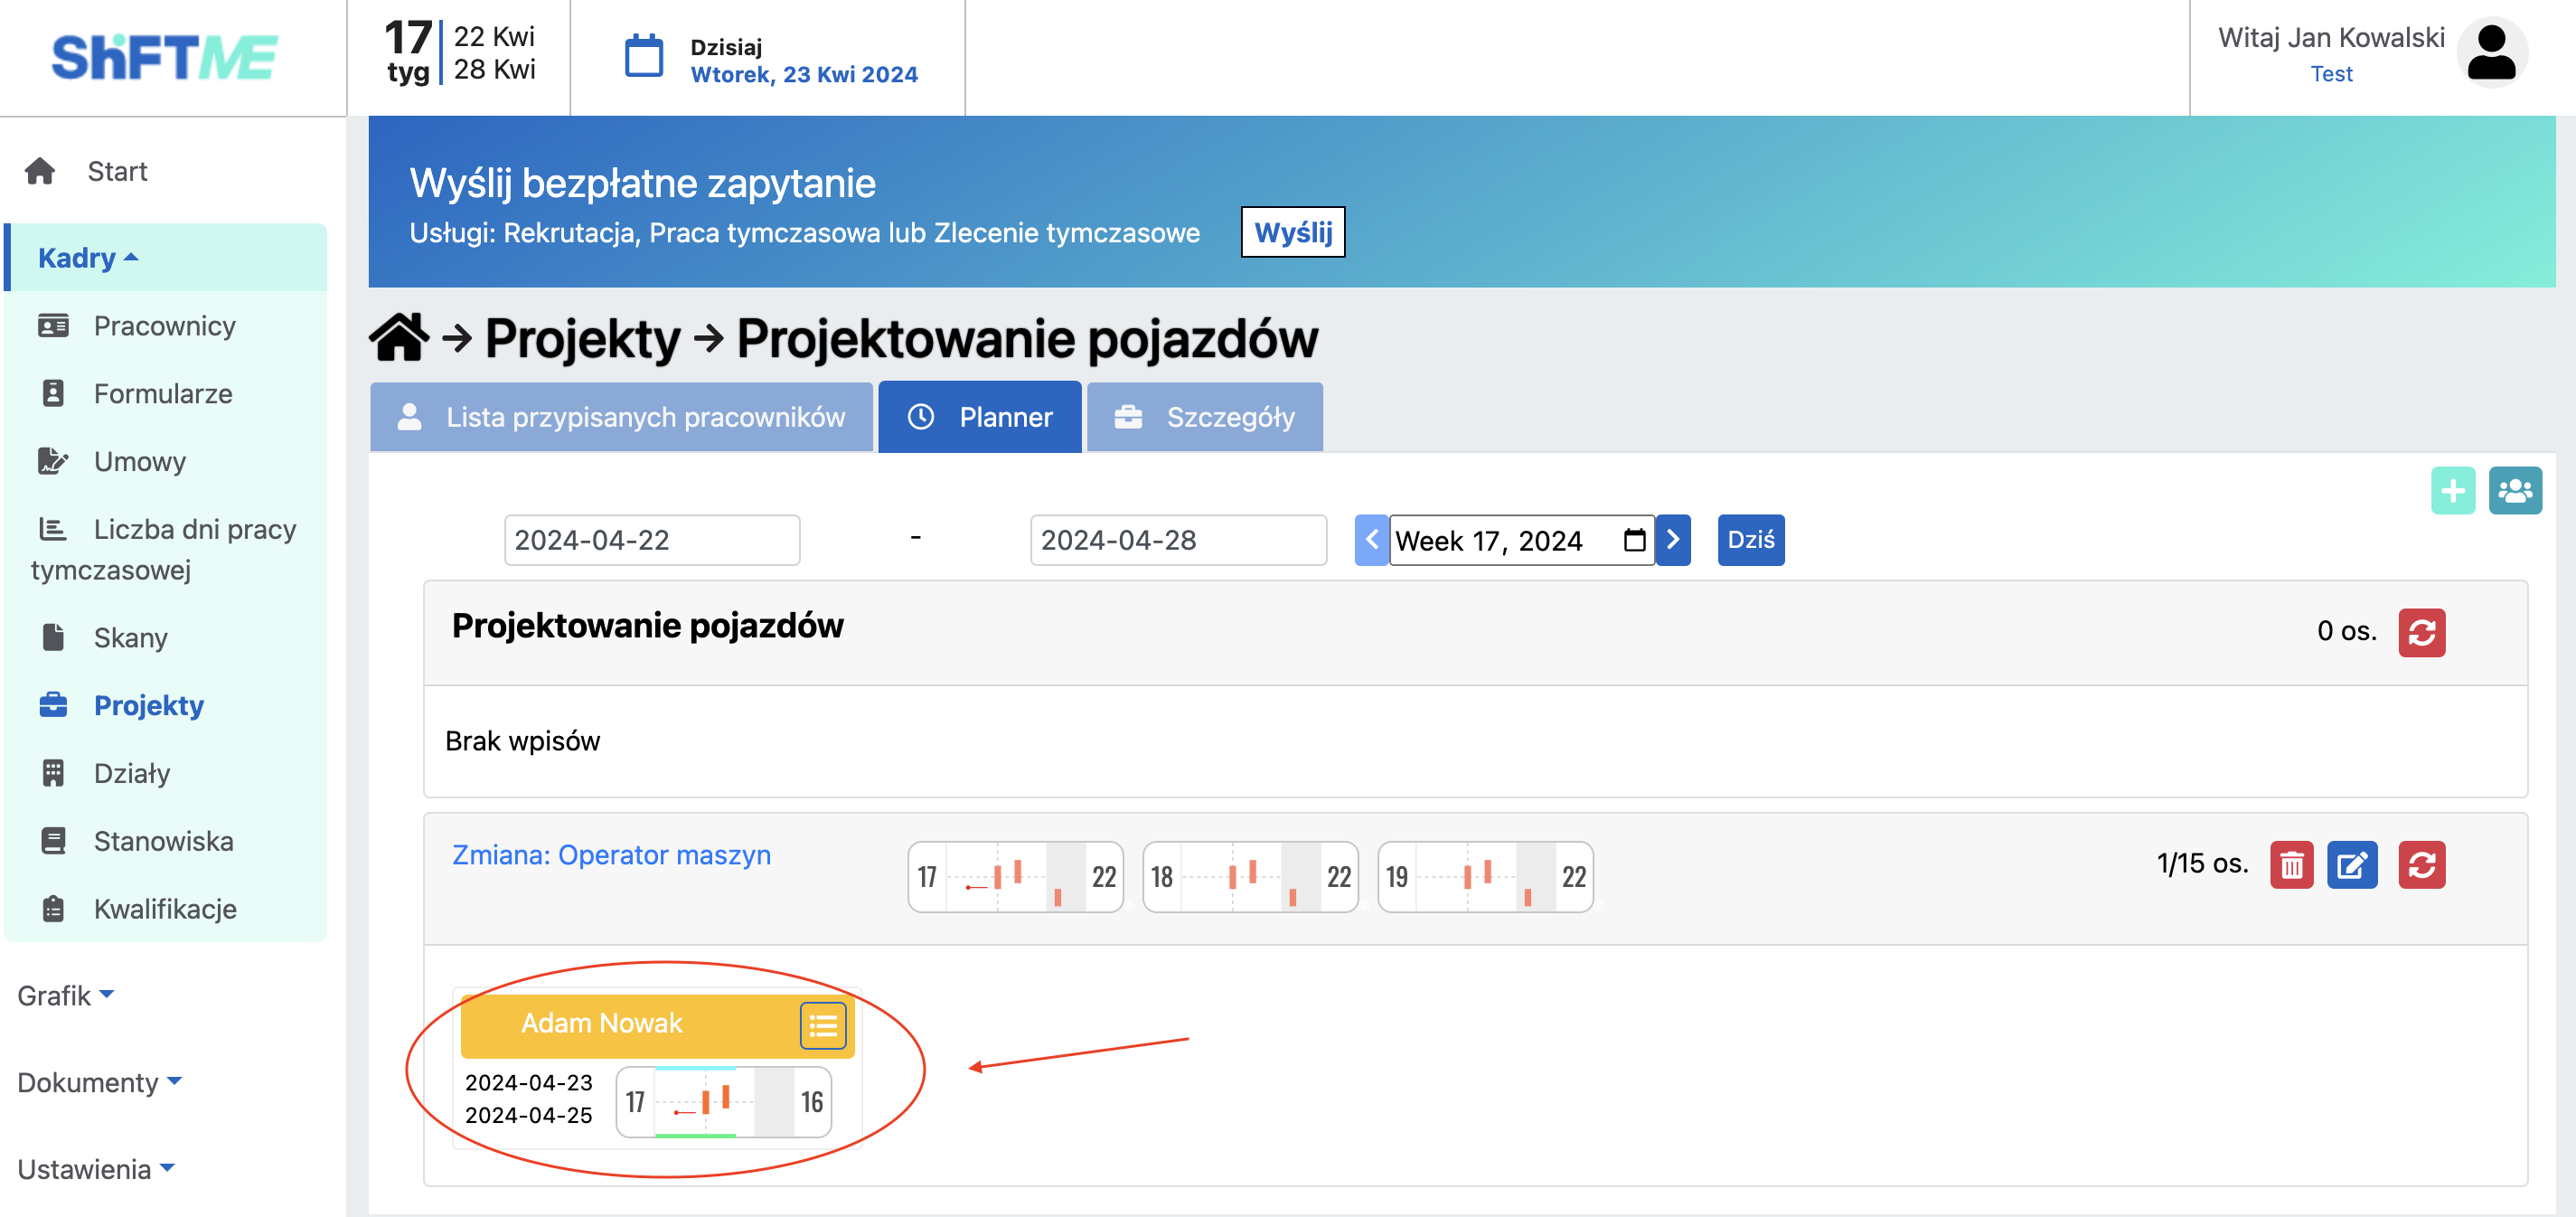Edit the Operator maszyn shift
2576x1217 pixels.
(x=2351, y=864)
